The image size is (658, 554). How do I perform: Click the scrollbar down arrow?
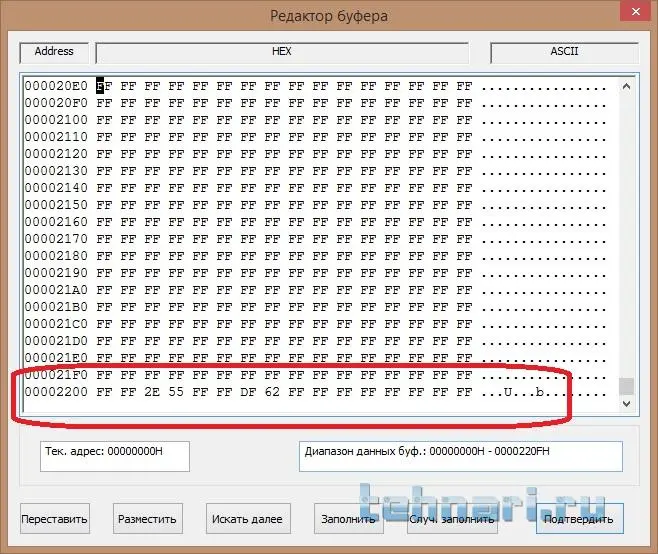point(627,404)
